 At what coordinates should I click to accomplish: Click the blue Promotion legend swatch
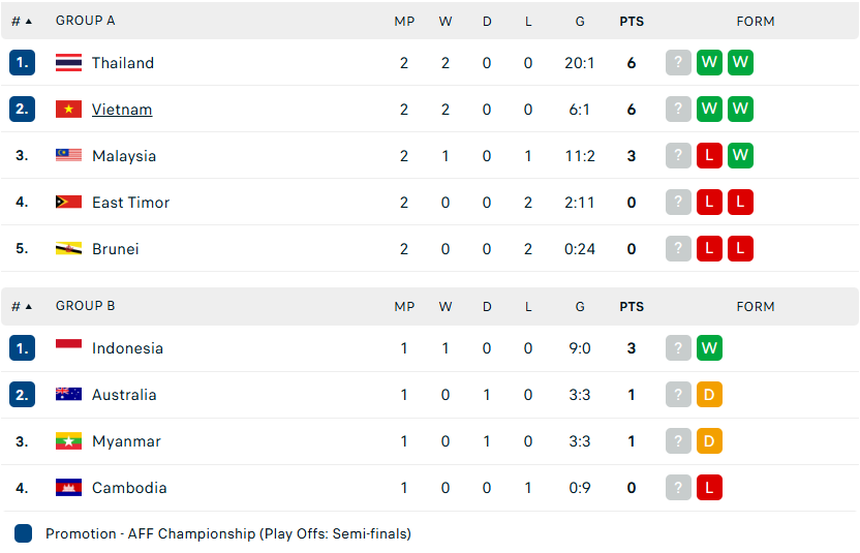24,534
